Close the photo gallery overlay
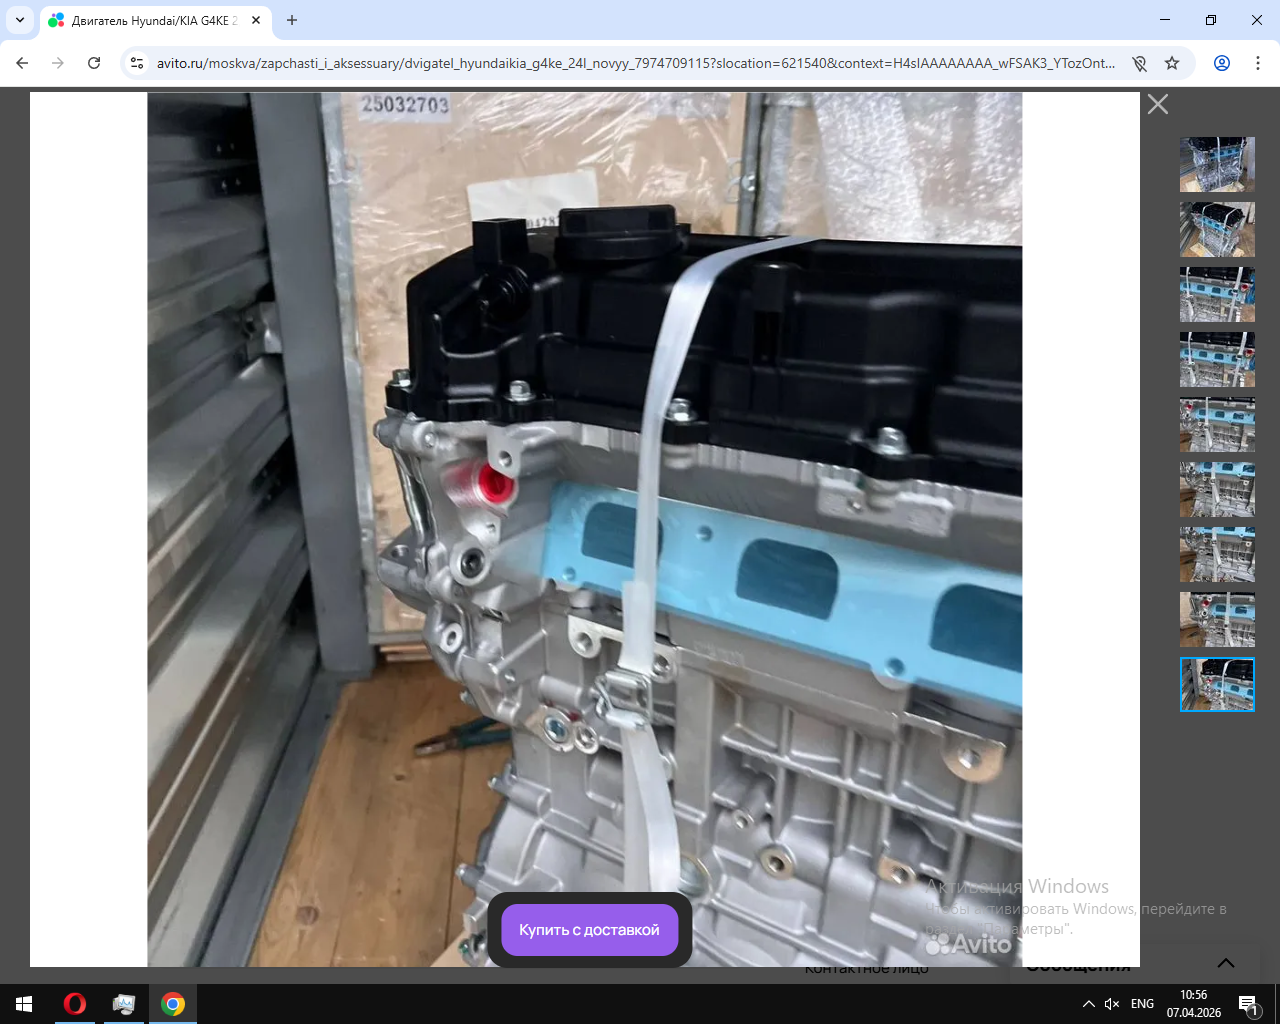Image resolution: width=1280 pixels, height=1024 pixels. click(1157, 104)
